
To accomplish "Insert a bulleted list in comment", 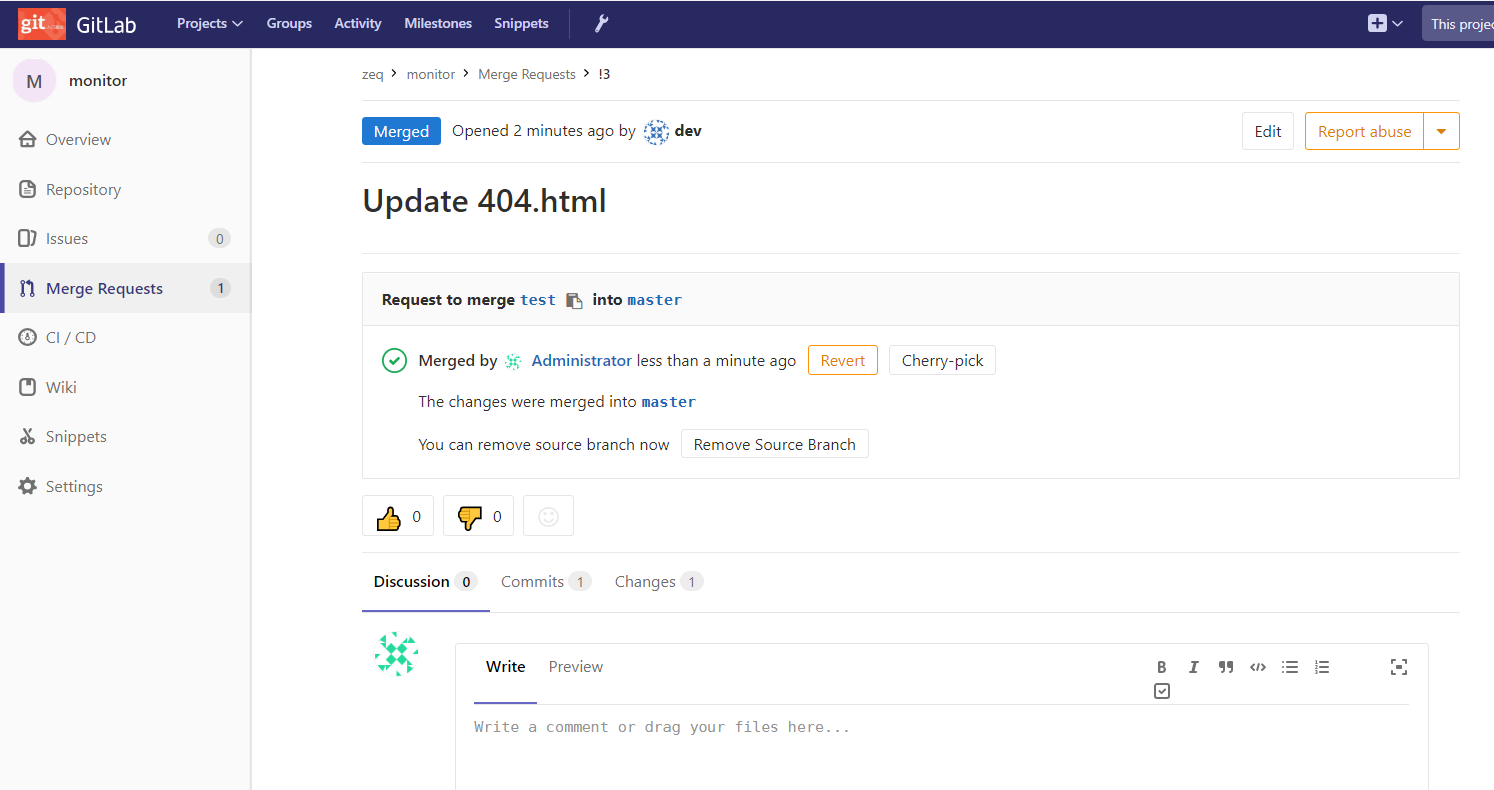I will [x=1290, y=667].
